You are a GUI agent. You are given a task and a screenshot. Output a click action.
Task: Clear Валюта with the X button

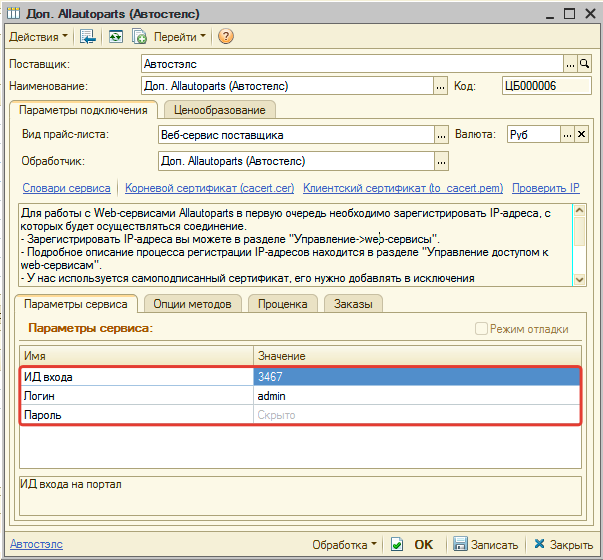point(581,135)
